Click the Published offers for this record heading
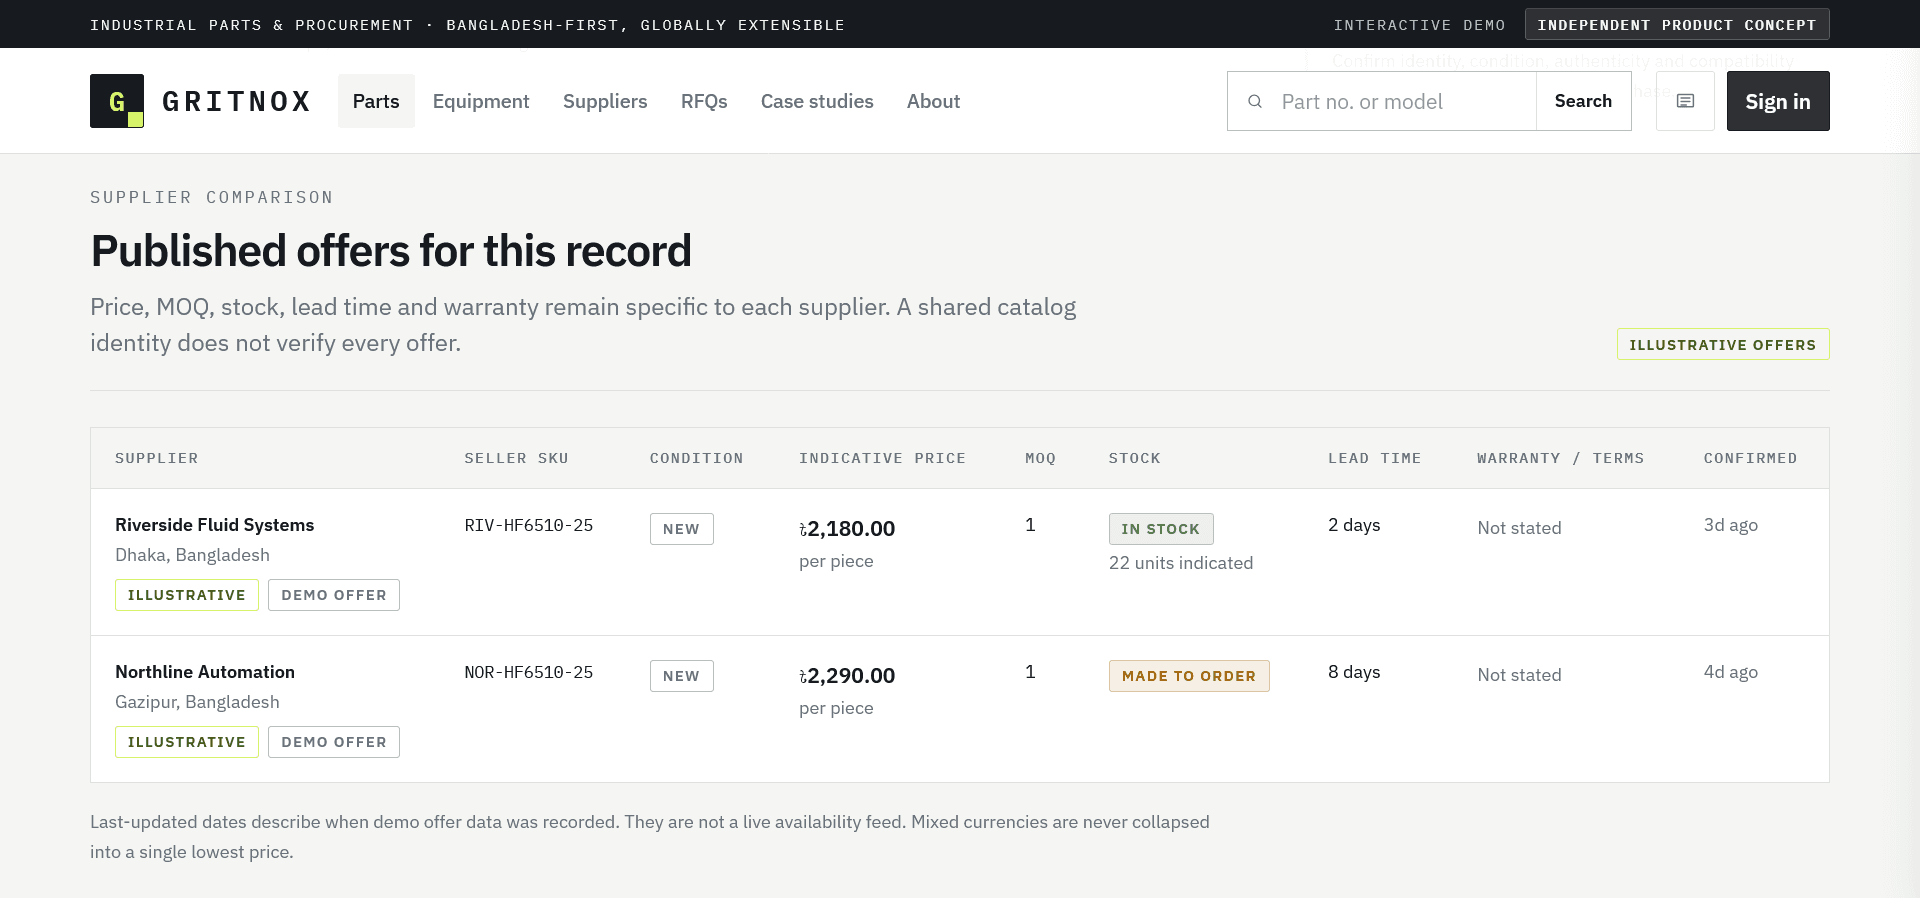 pyautogui.click(x=391, y=251)
